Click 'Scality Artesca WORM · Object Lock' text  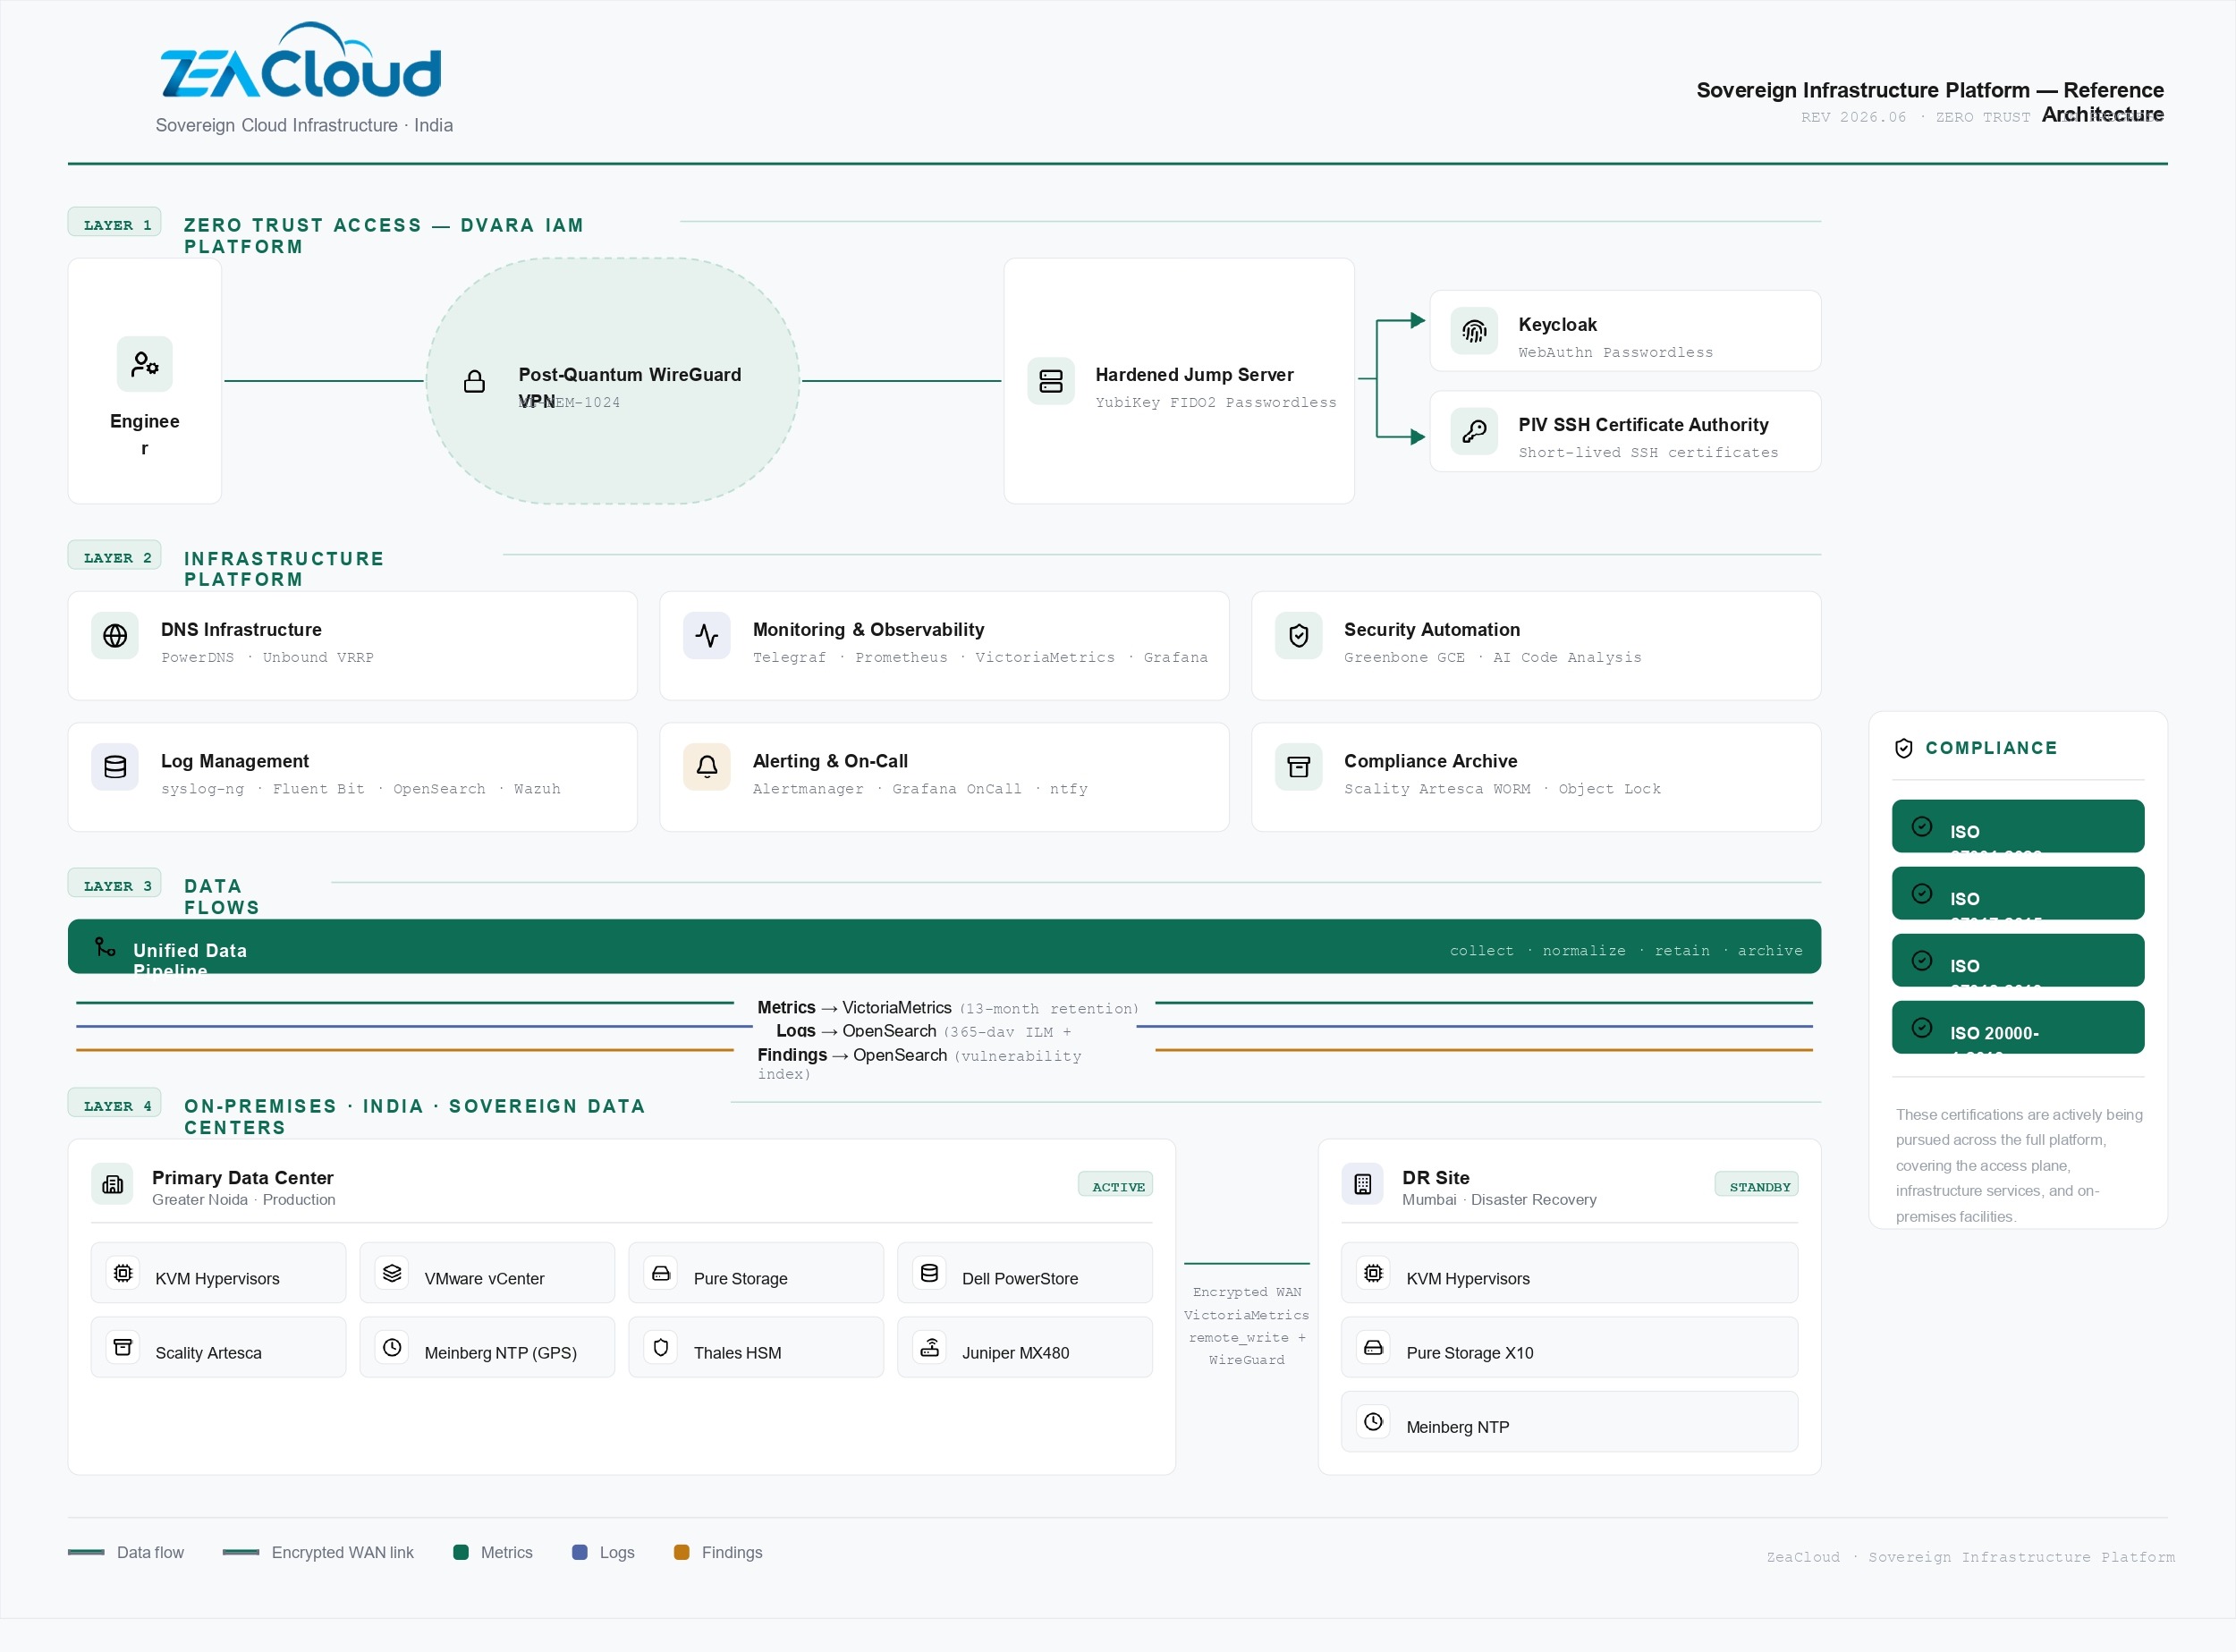[x=1502, y=789]
